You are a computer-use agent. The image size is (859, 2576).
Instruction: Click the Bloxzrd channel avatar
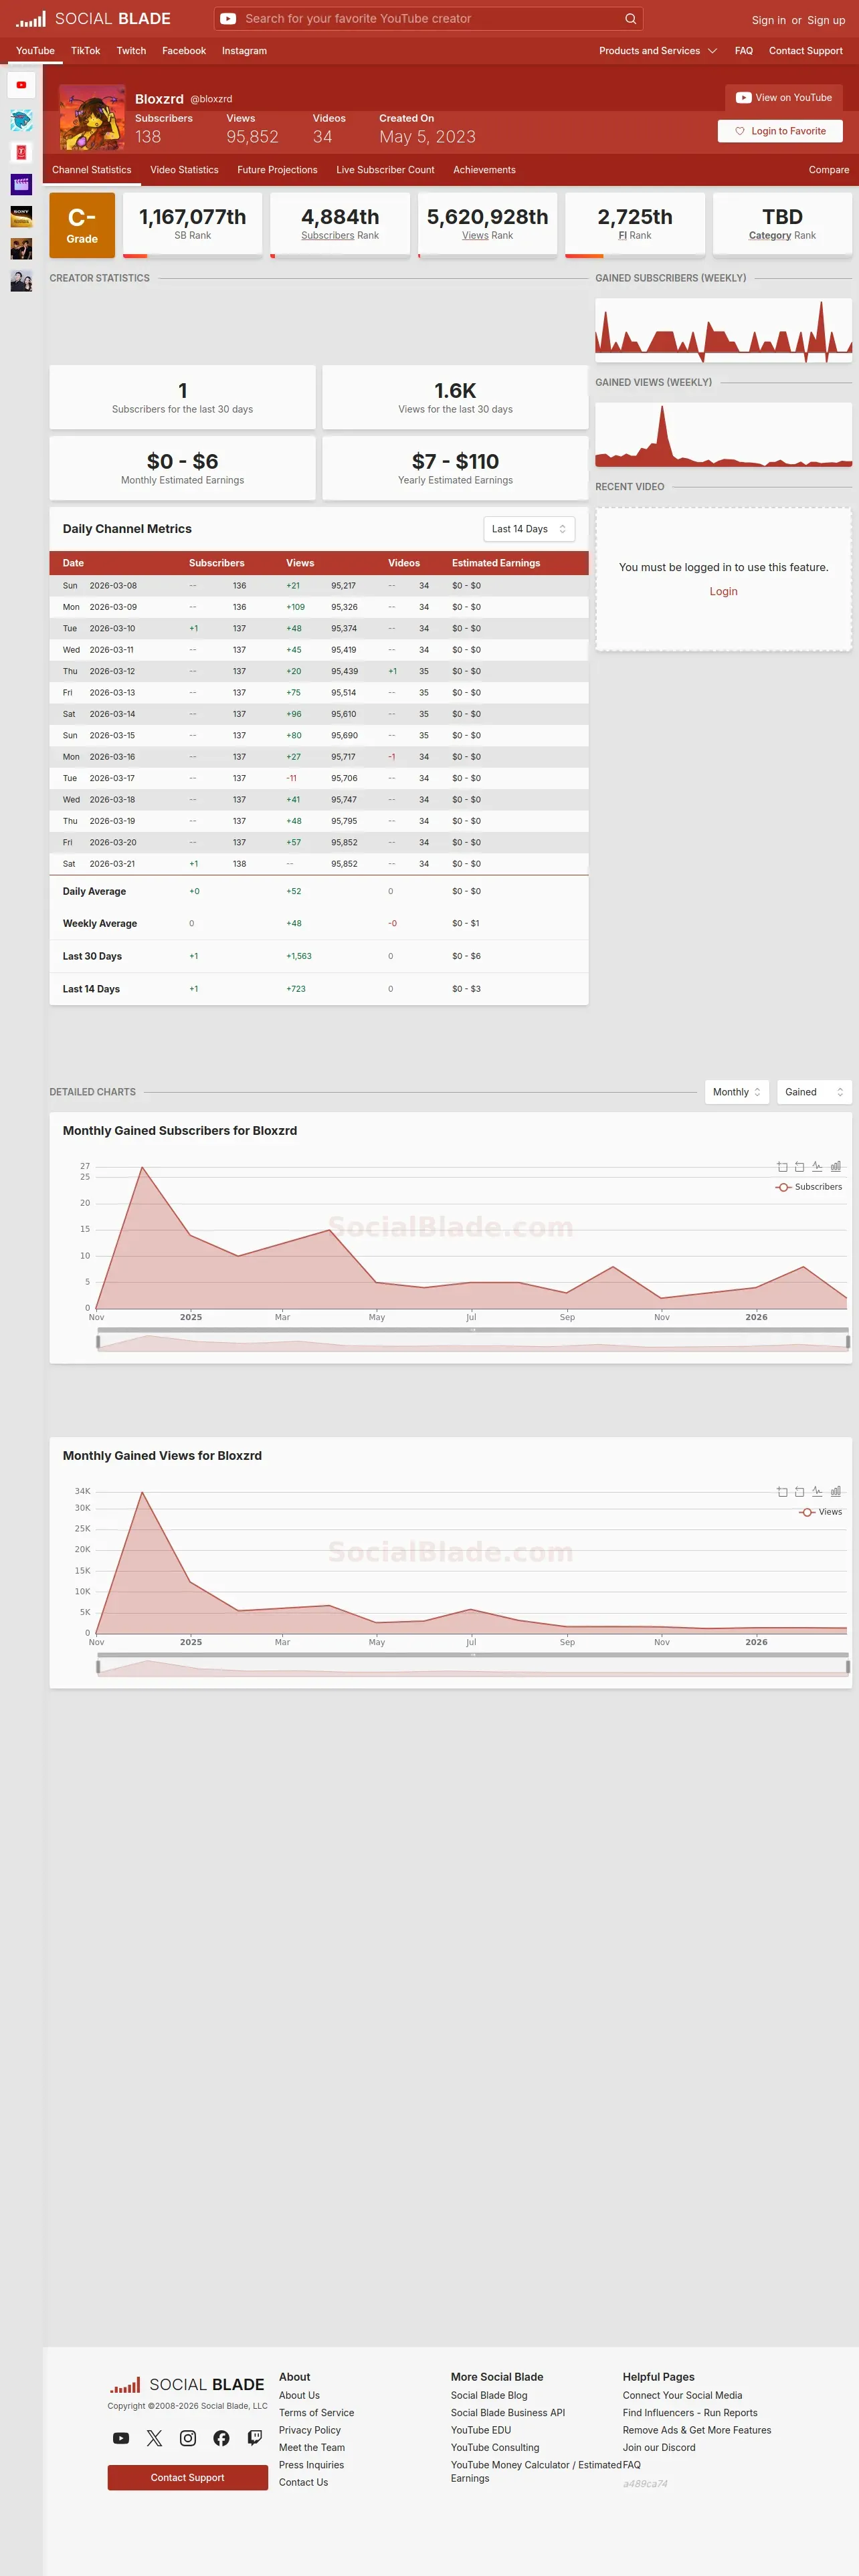tap(92, 117)
